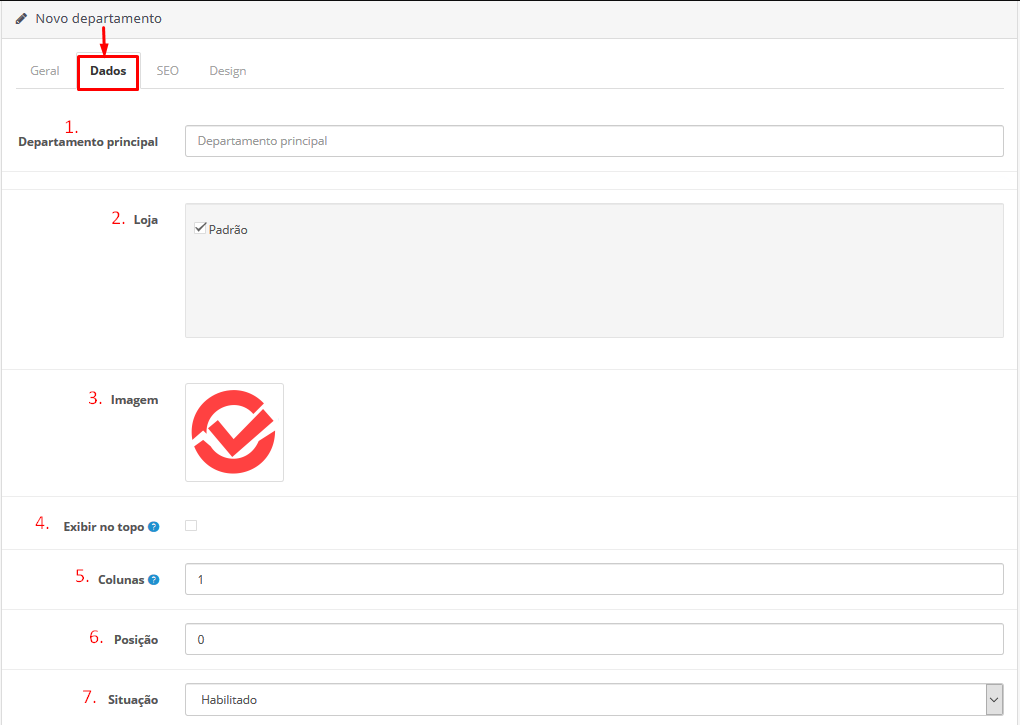Click into the Colunas input field
Image resolution: width=1020 pixels, height=725 pixels.
coord(594,579)
